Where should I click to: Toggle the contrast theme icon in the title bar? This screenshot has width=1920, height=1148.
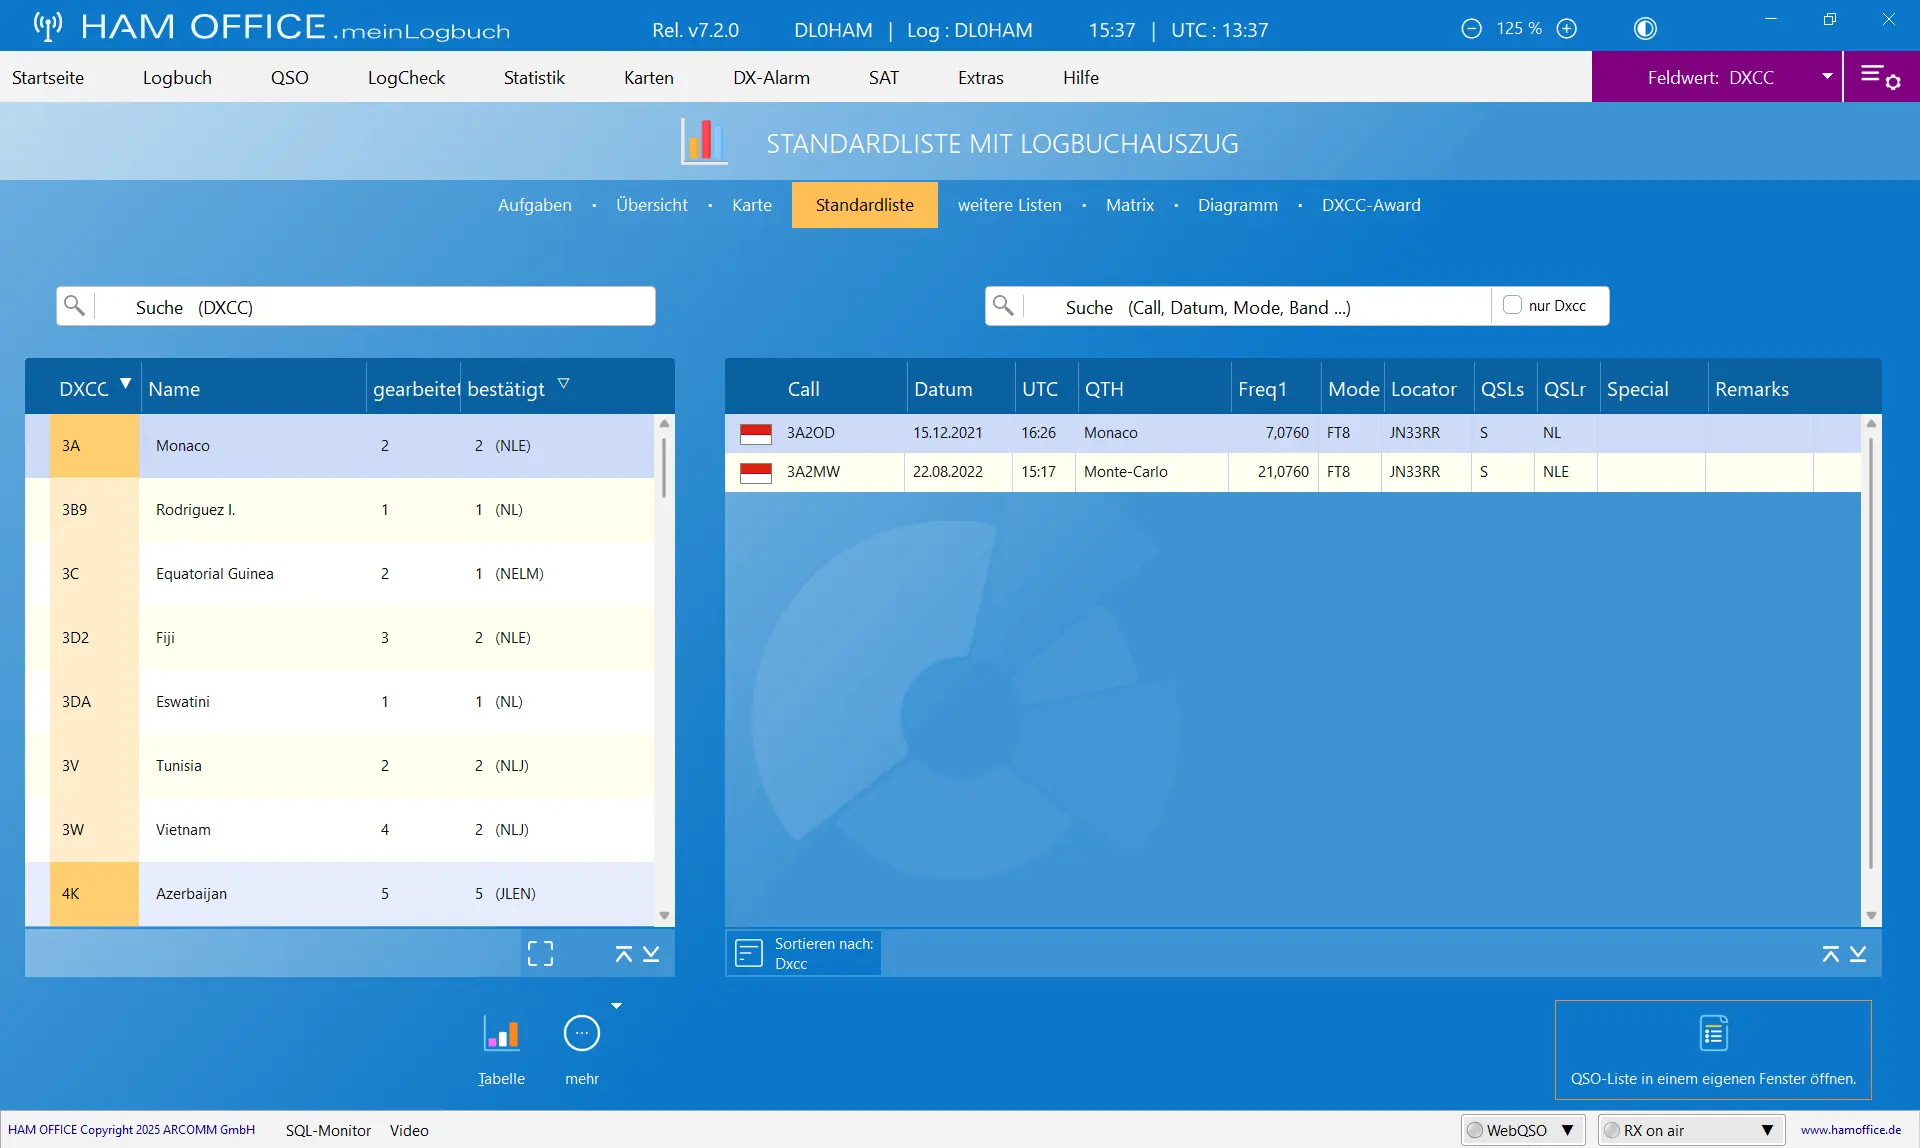point(1645,29)
